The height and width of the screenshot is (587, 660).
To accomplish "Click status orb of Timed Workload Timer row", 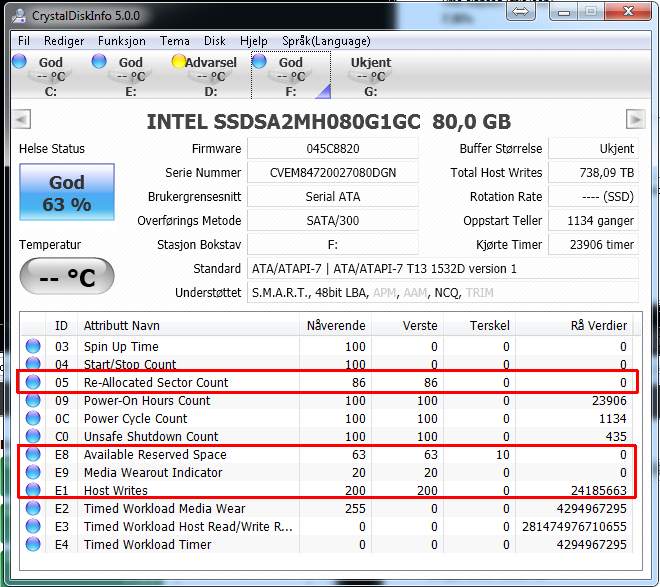I will (33, 544).
